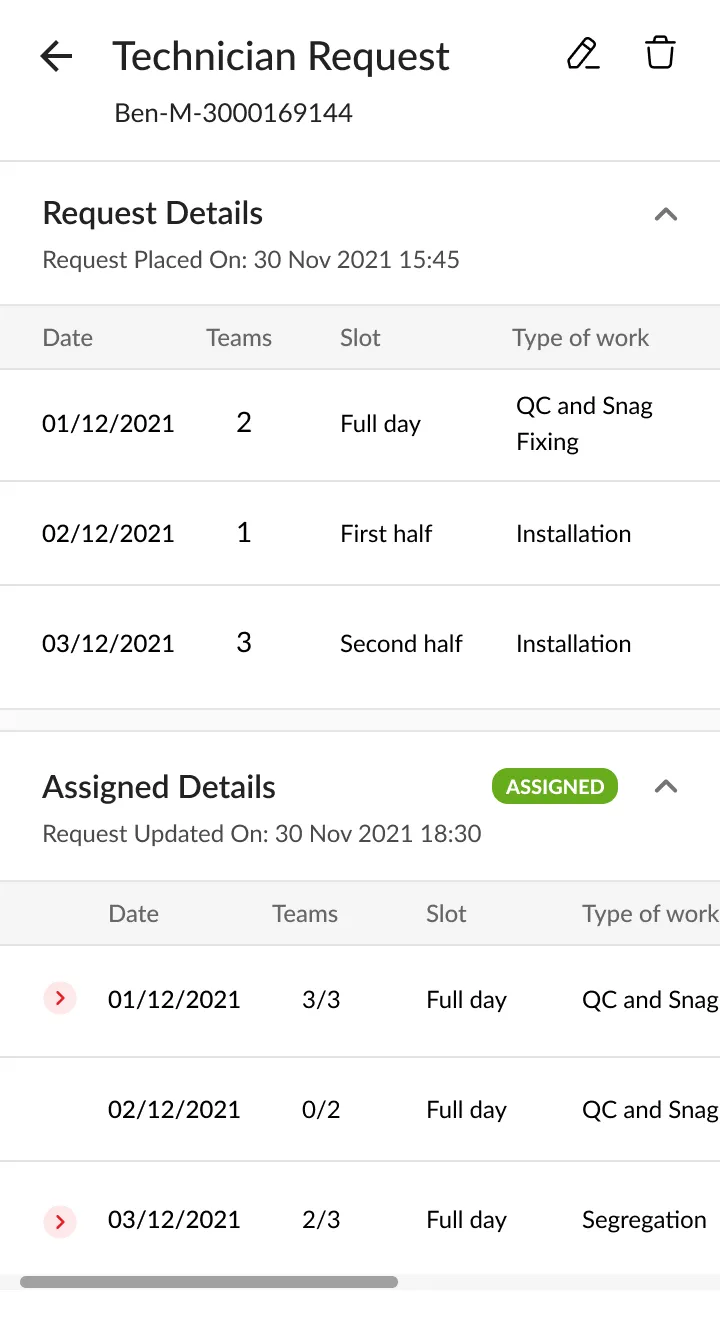
Task: Select the 03/12/2021 Second half request row
Action: [x=360, y=644]
